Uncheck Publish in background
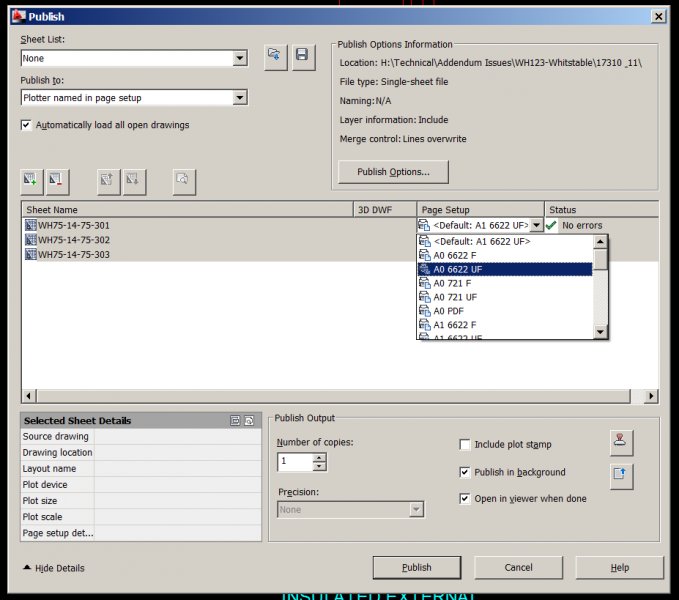Screen dimensions: 679x600 465,472
